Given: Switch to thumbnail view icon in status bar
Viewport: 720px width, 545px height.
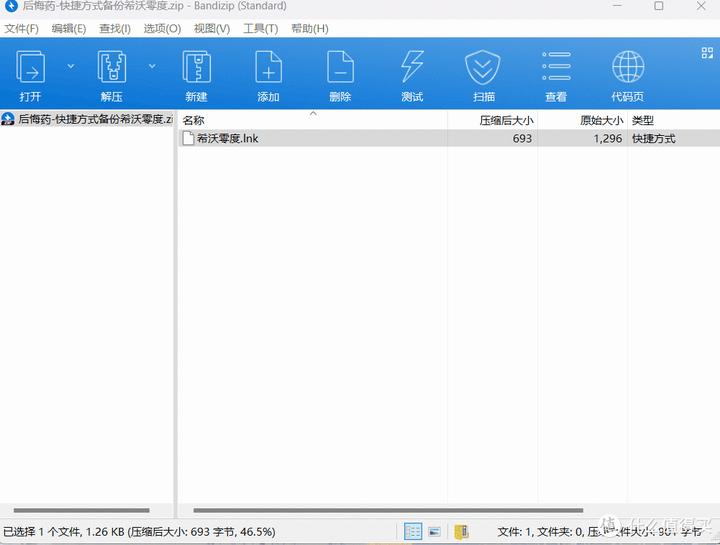Looking at the screenshot, I should point(434,532).
